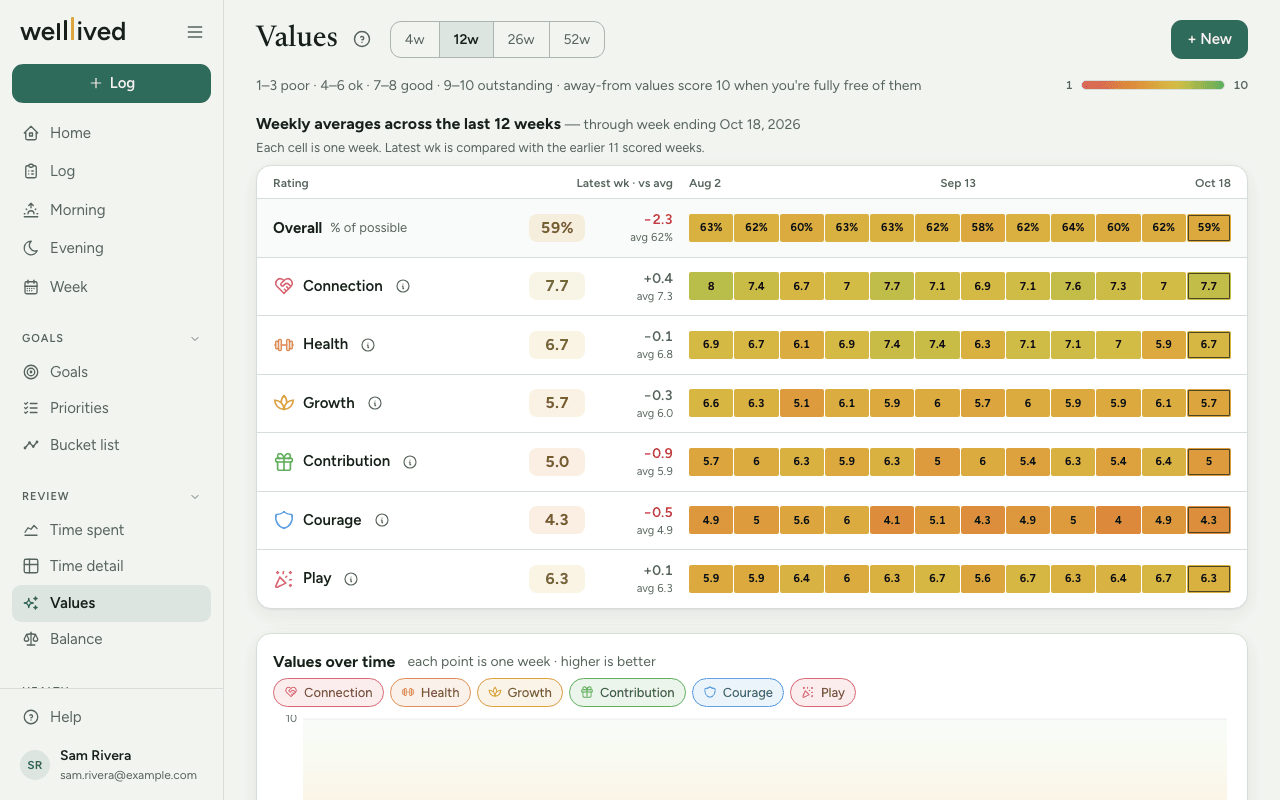Click the Health dumbbell icon in the table
This screenshot has width=1280, height=800.
click(284, 345)
